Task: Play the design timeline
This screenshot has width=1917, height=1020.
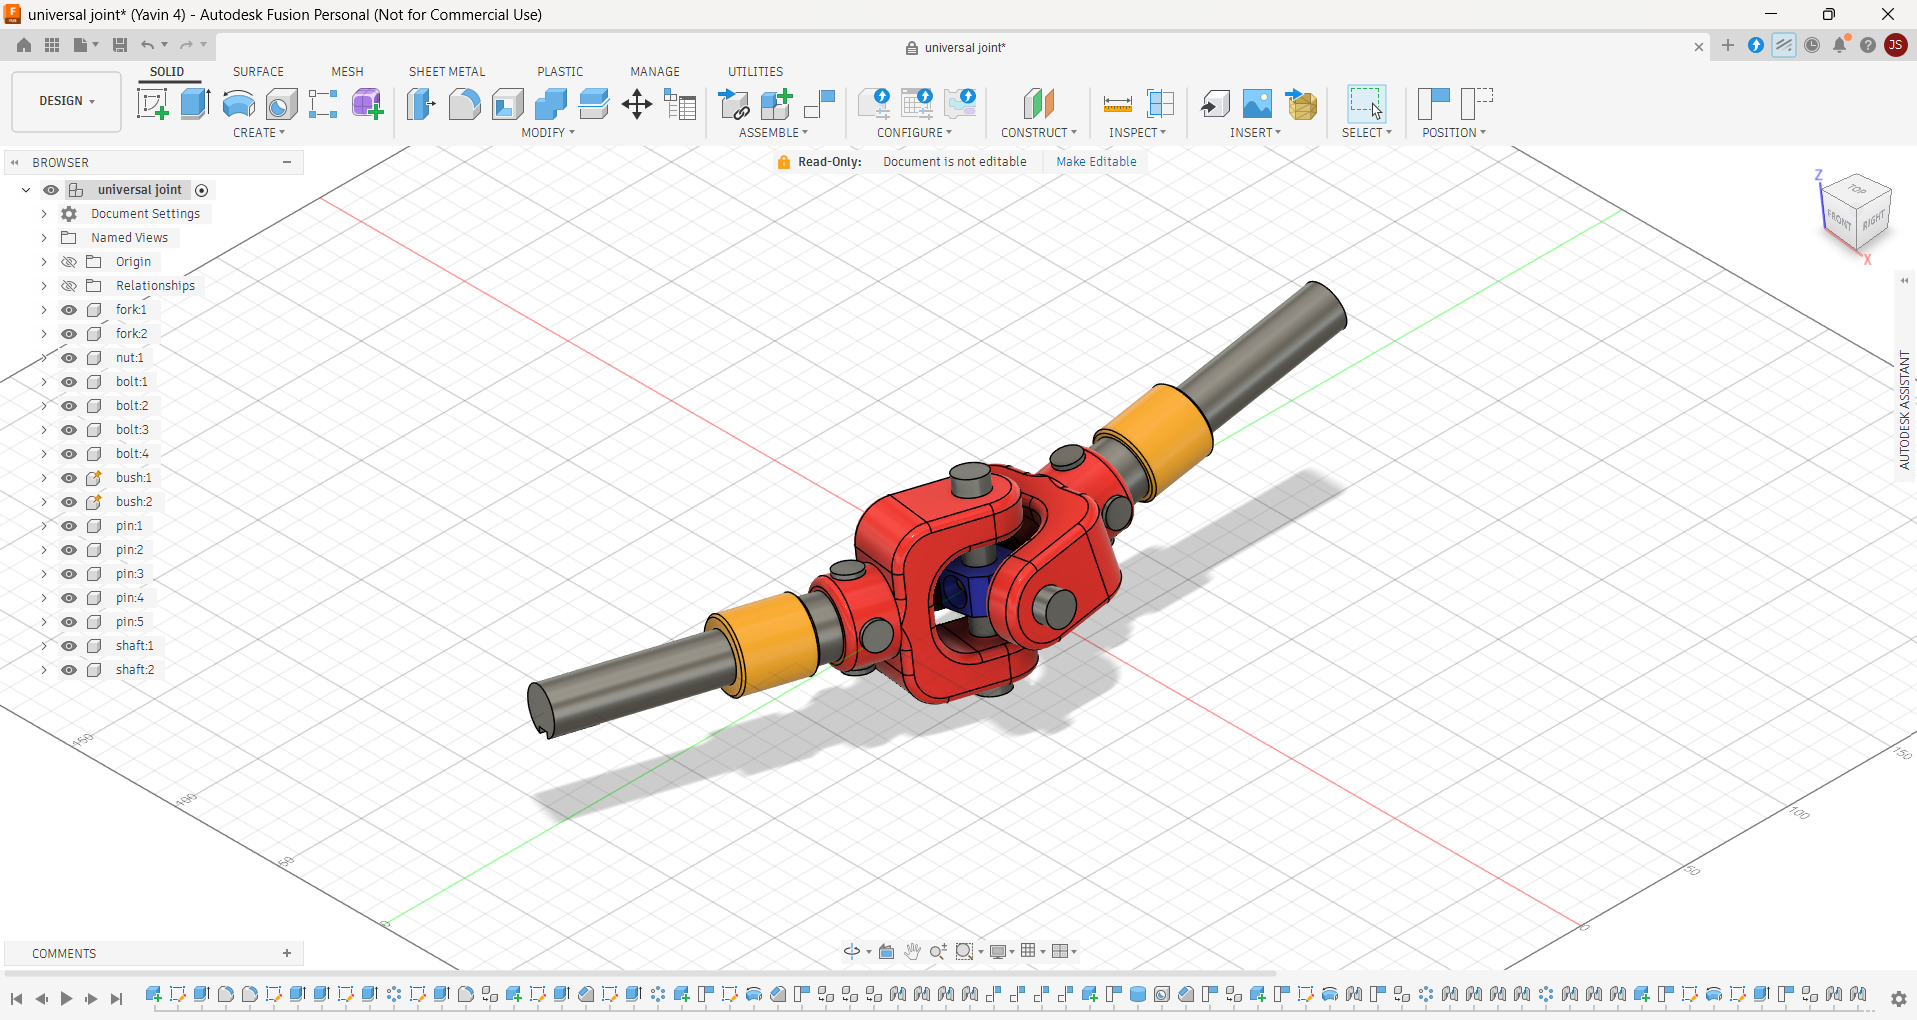Action: coord(66,998)
